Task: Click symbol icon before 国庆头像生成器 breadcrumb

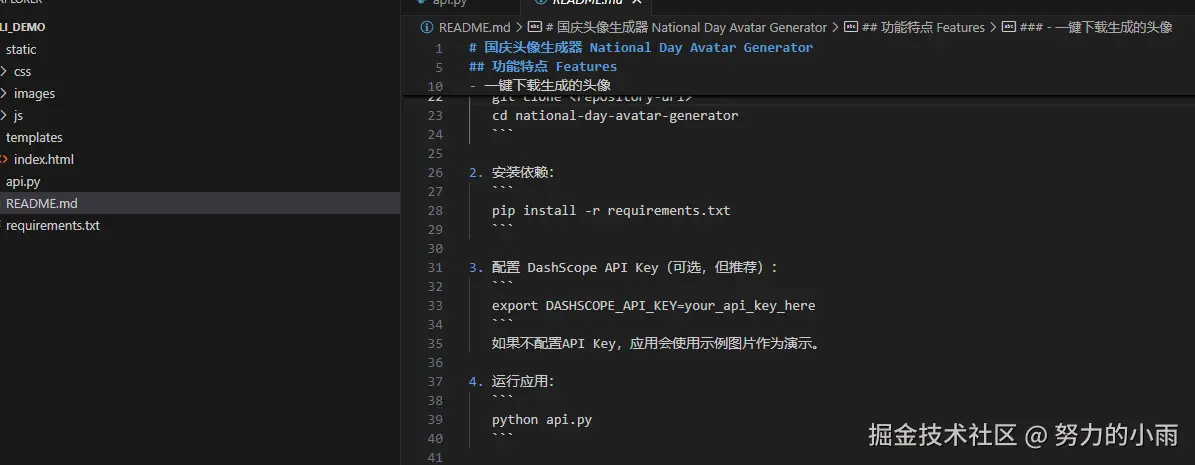Action: tap(534, 27)
